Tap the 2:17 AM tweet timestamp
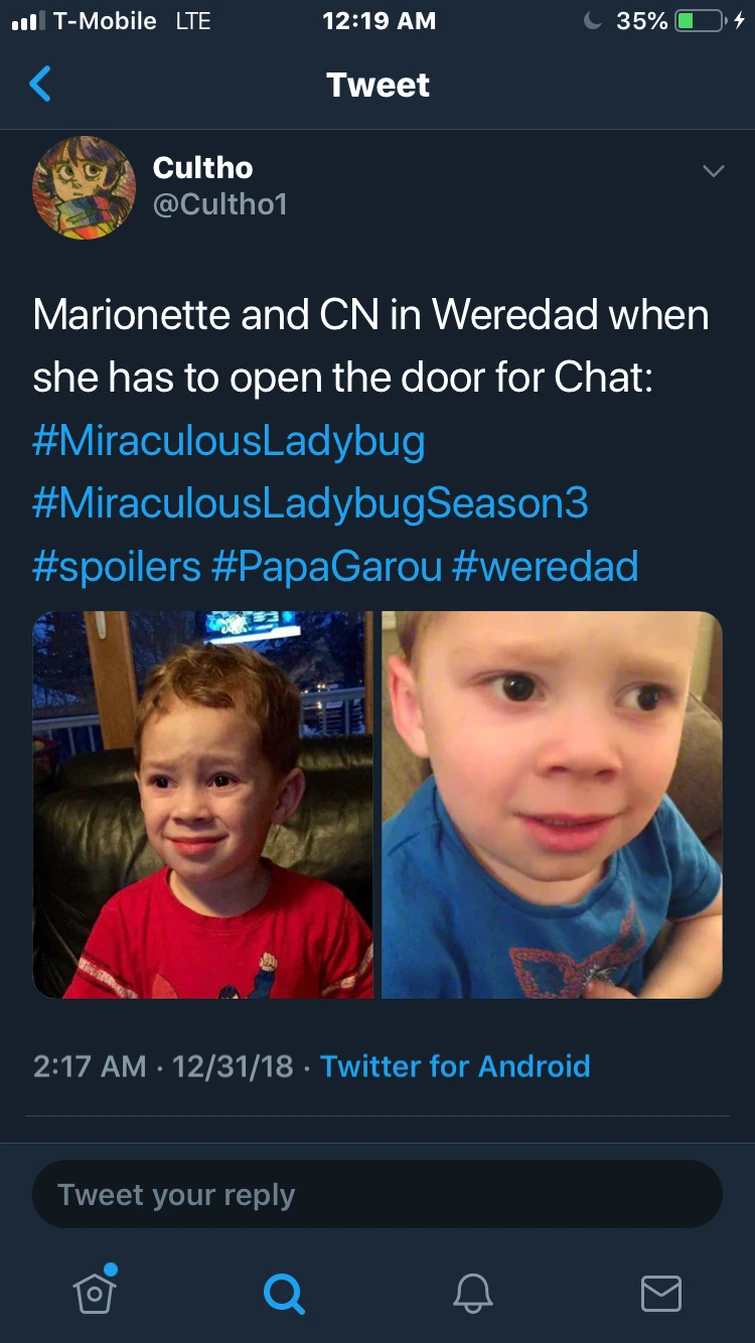The height and width of the screenshot is (1343, 755). (x=90, y=1066)
